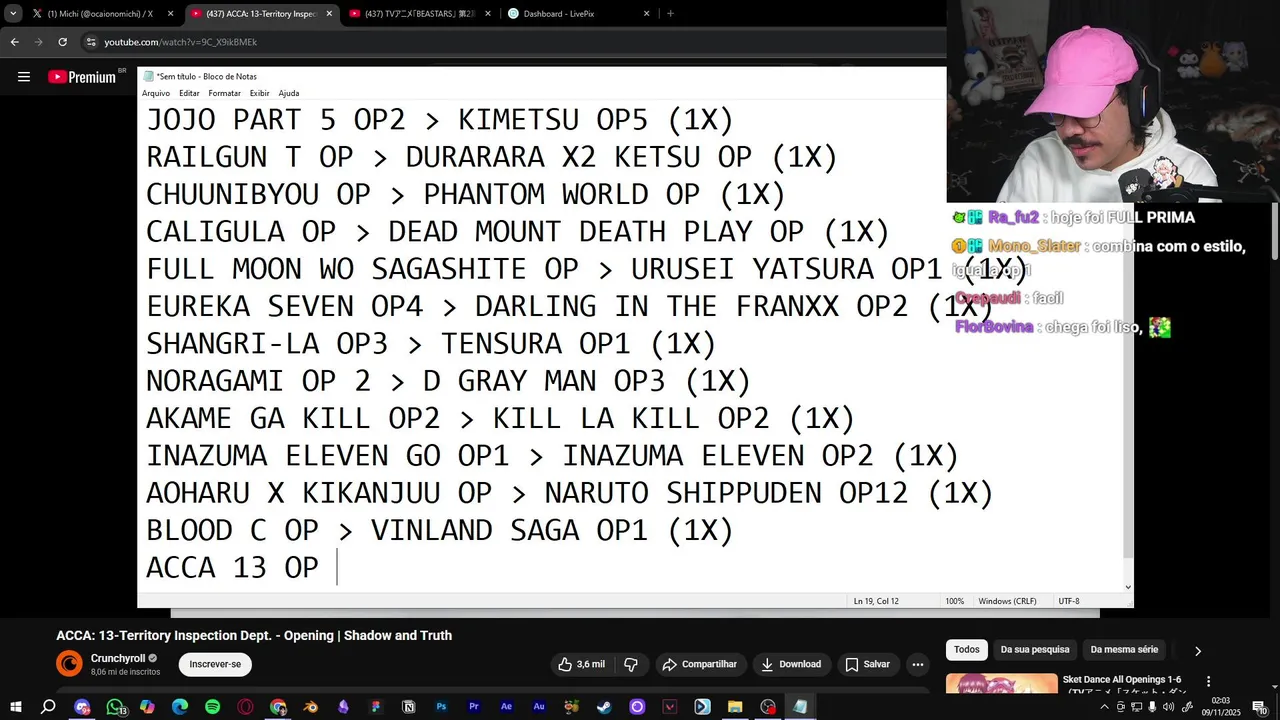Click the YouTube Premium logo

click(82, 77)
